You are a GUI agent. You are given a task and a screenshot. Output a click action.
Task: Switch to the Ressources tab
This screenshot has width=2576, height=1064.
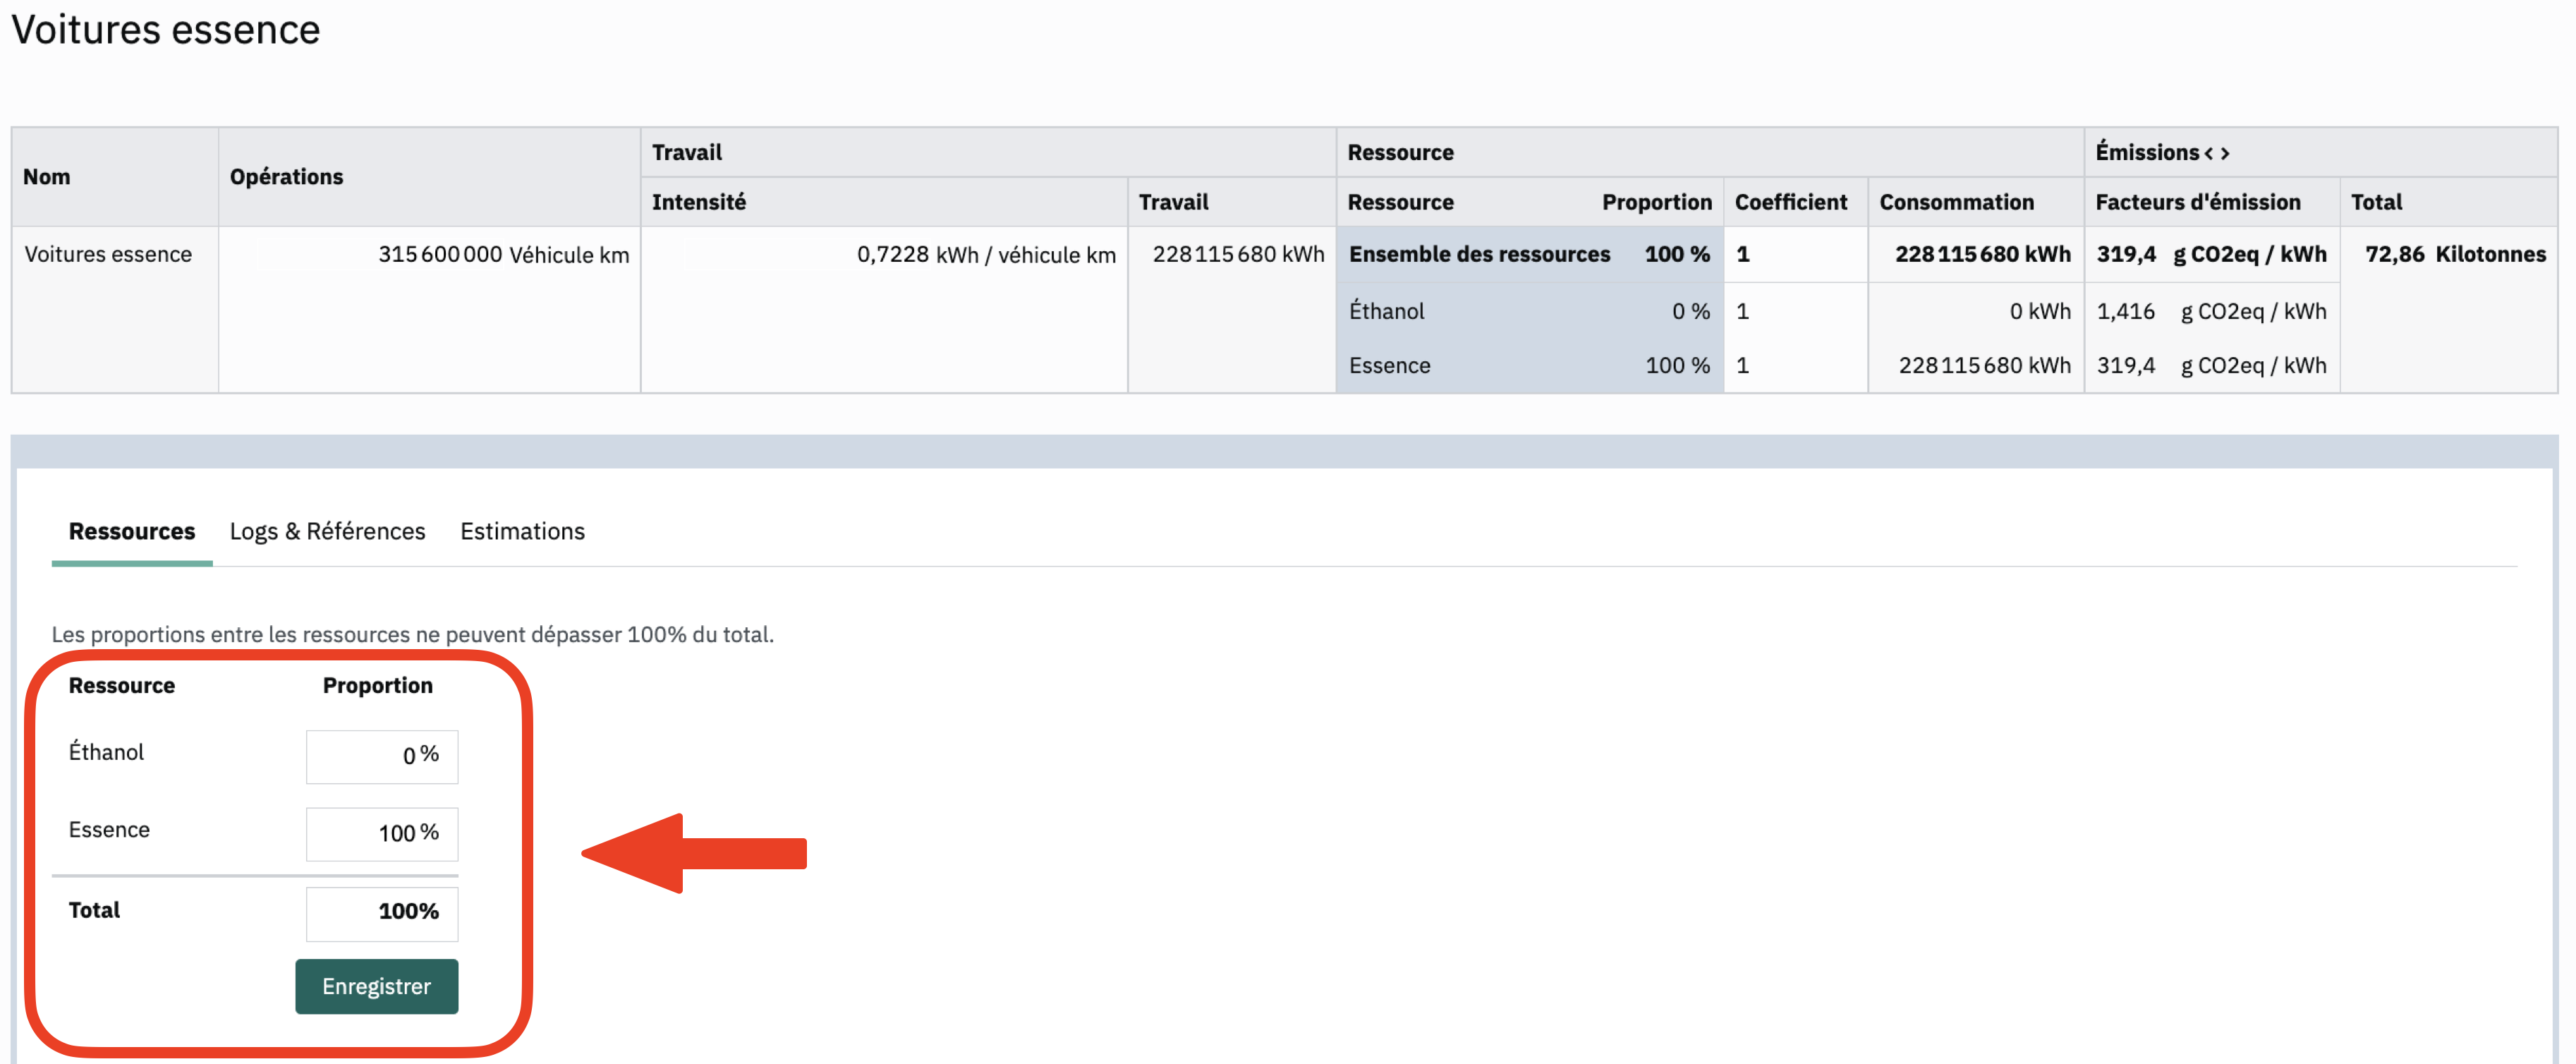tap(132, 531)
